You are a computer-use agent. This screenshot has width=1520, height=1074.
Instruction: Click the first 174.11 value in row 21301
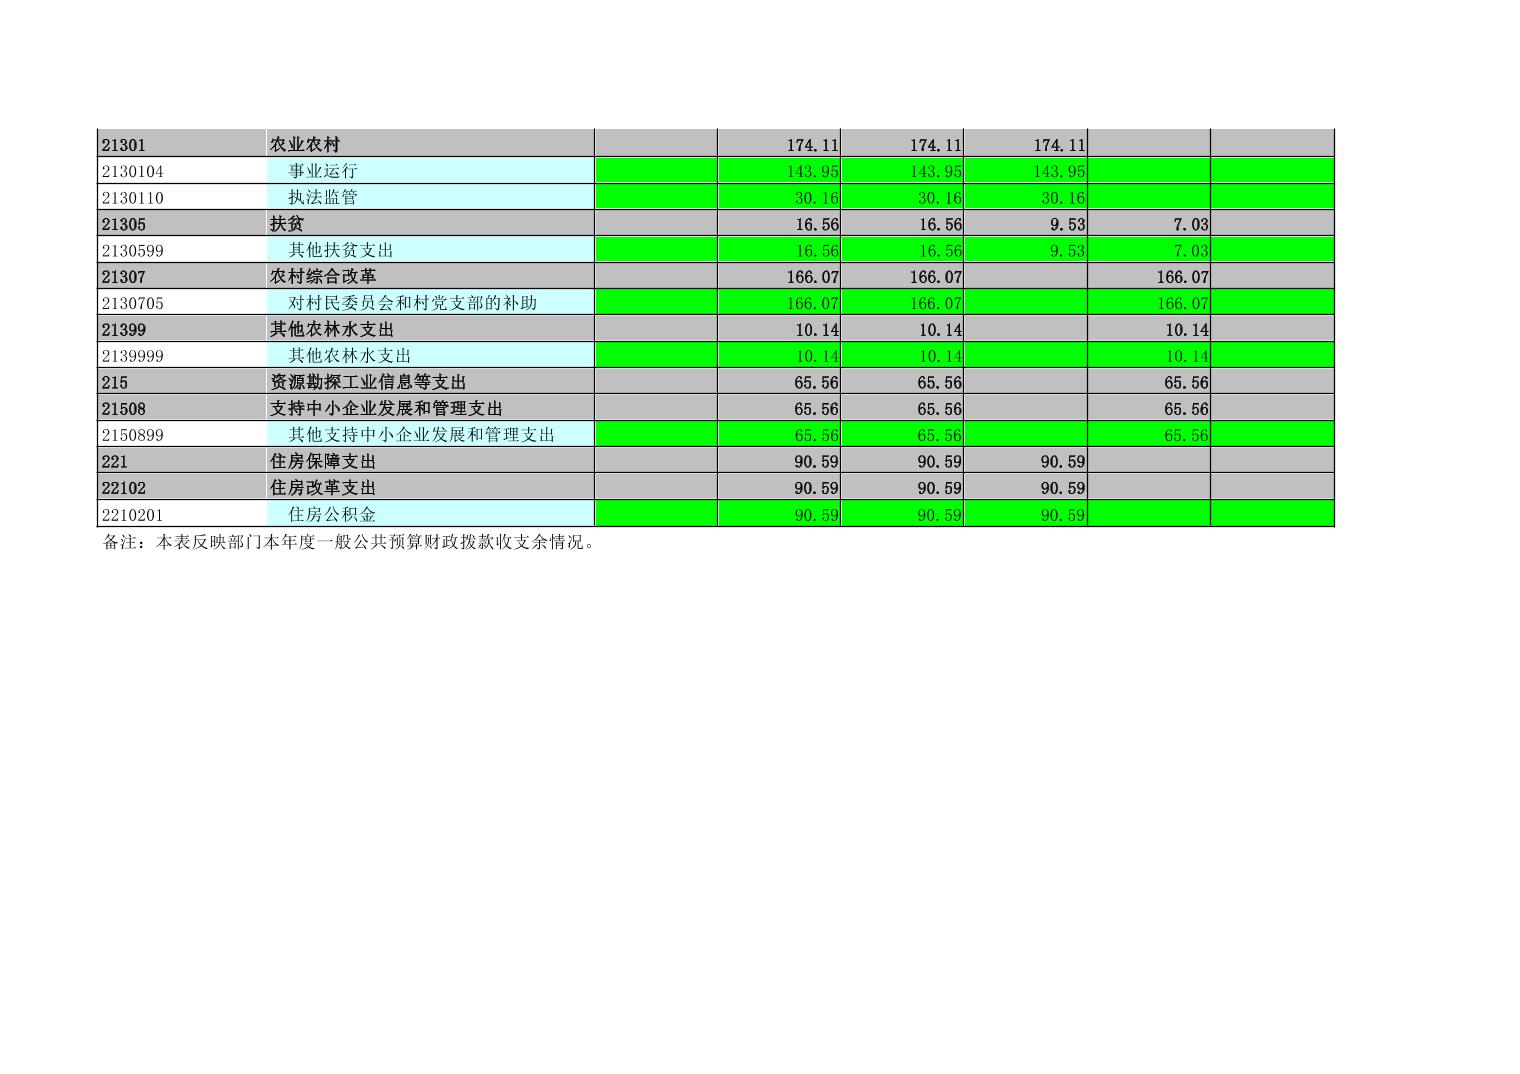click(x=813, y=145)
